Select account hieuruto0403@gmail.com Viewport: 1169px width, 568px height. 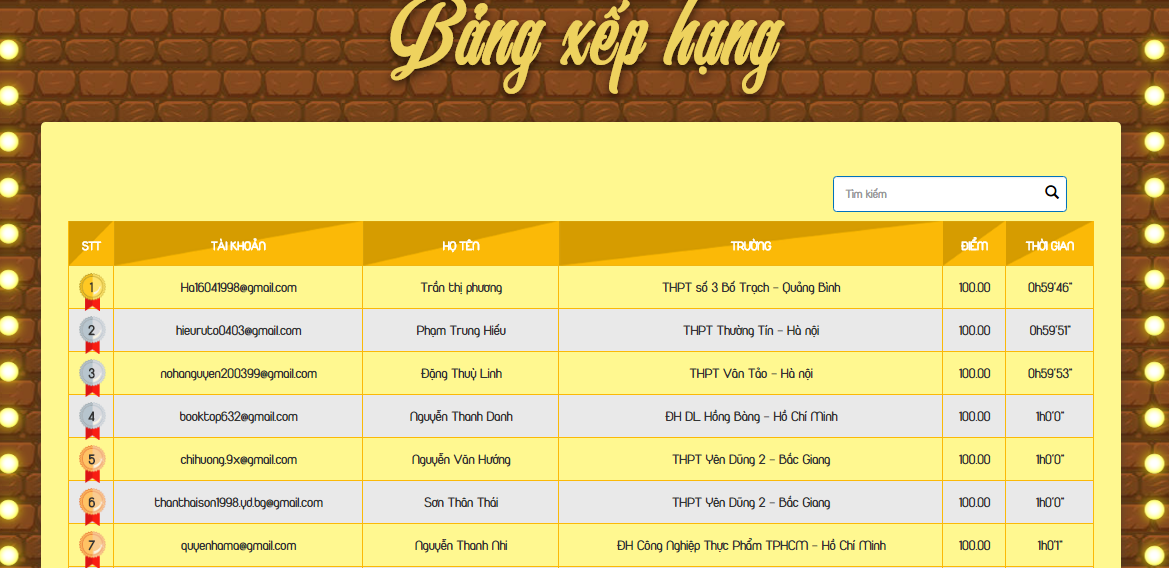click(x=239, y=330)
